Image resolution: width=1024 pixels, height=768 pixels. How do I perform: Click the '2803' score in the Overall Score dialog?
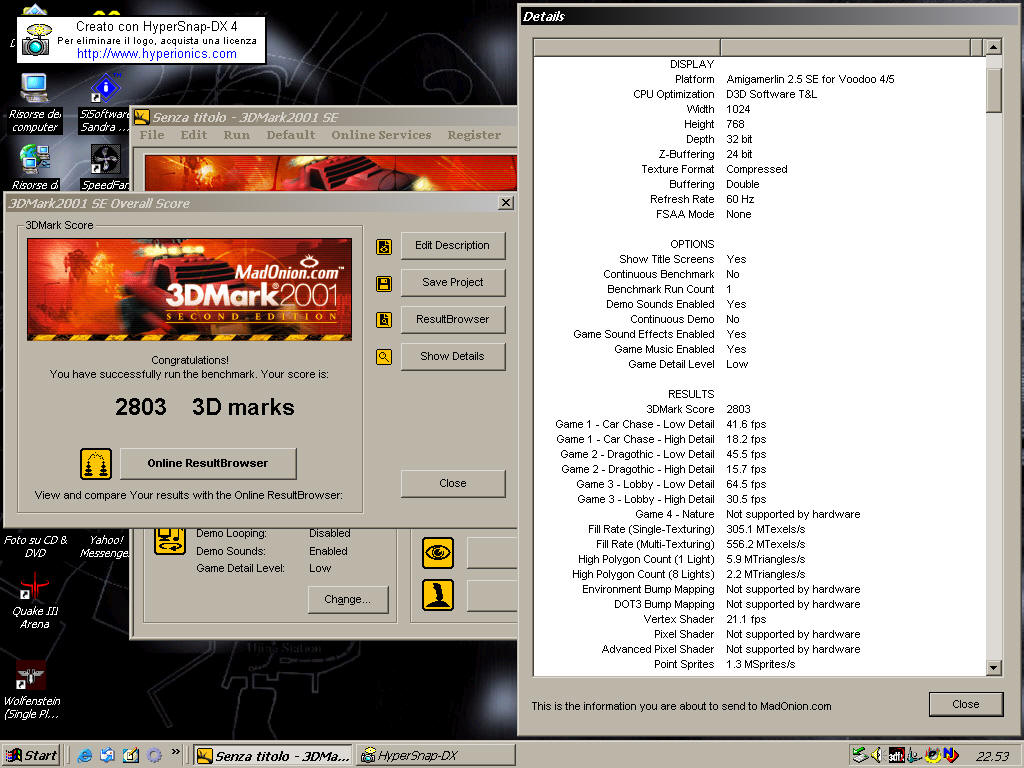coord(140,407)
